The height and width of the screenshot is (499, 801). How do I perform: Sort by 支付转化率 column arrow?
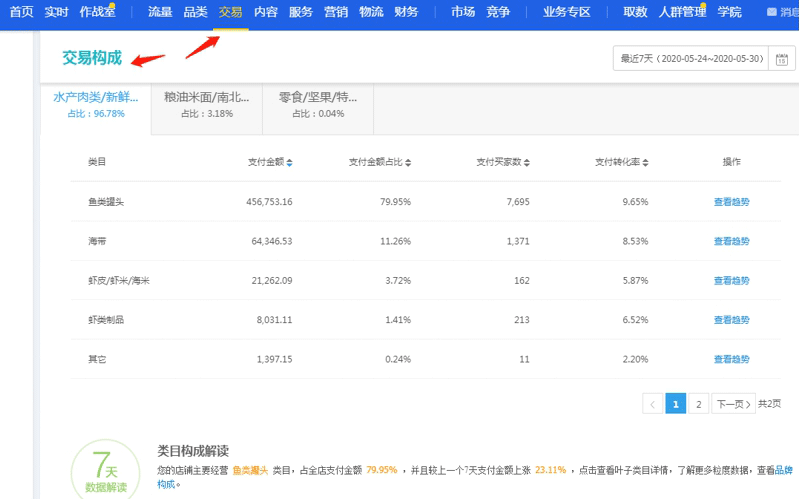click(x=648, y=162)
